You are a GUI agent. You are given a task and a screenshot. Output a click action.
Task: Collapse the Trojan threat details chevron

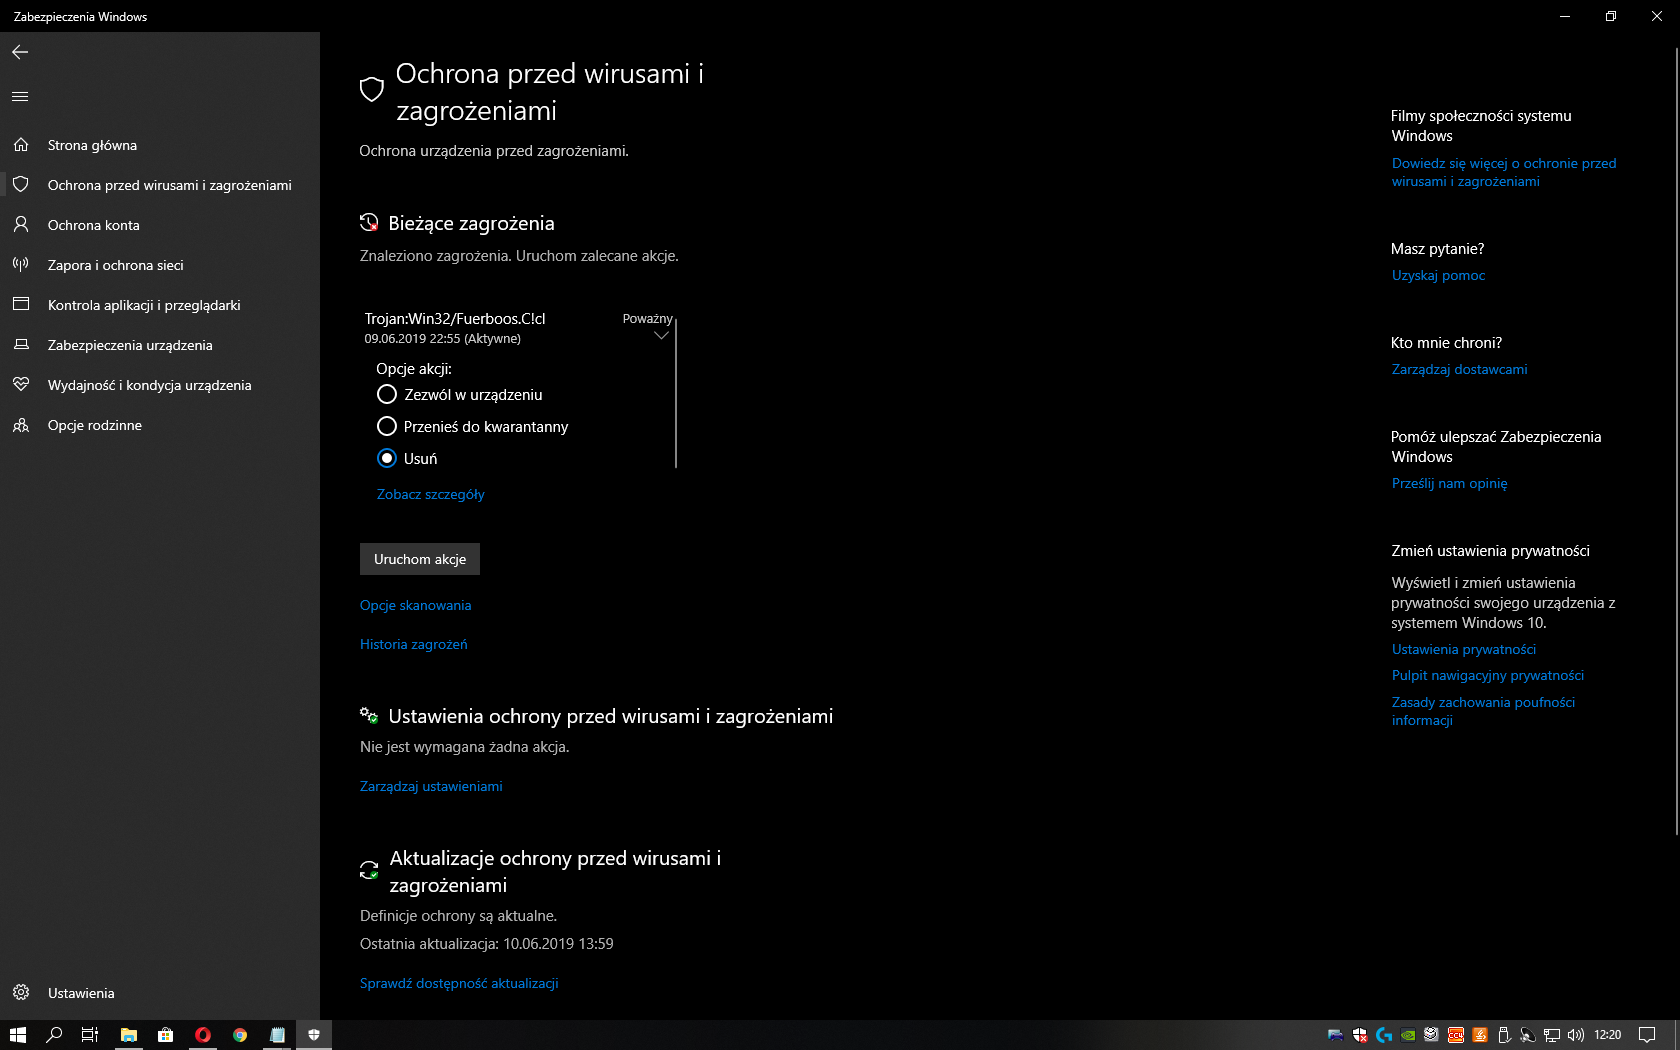click(661, 336)
